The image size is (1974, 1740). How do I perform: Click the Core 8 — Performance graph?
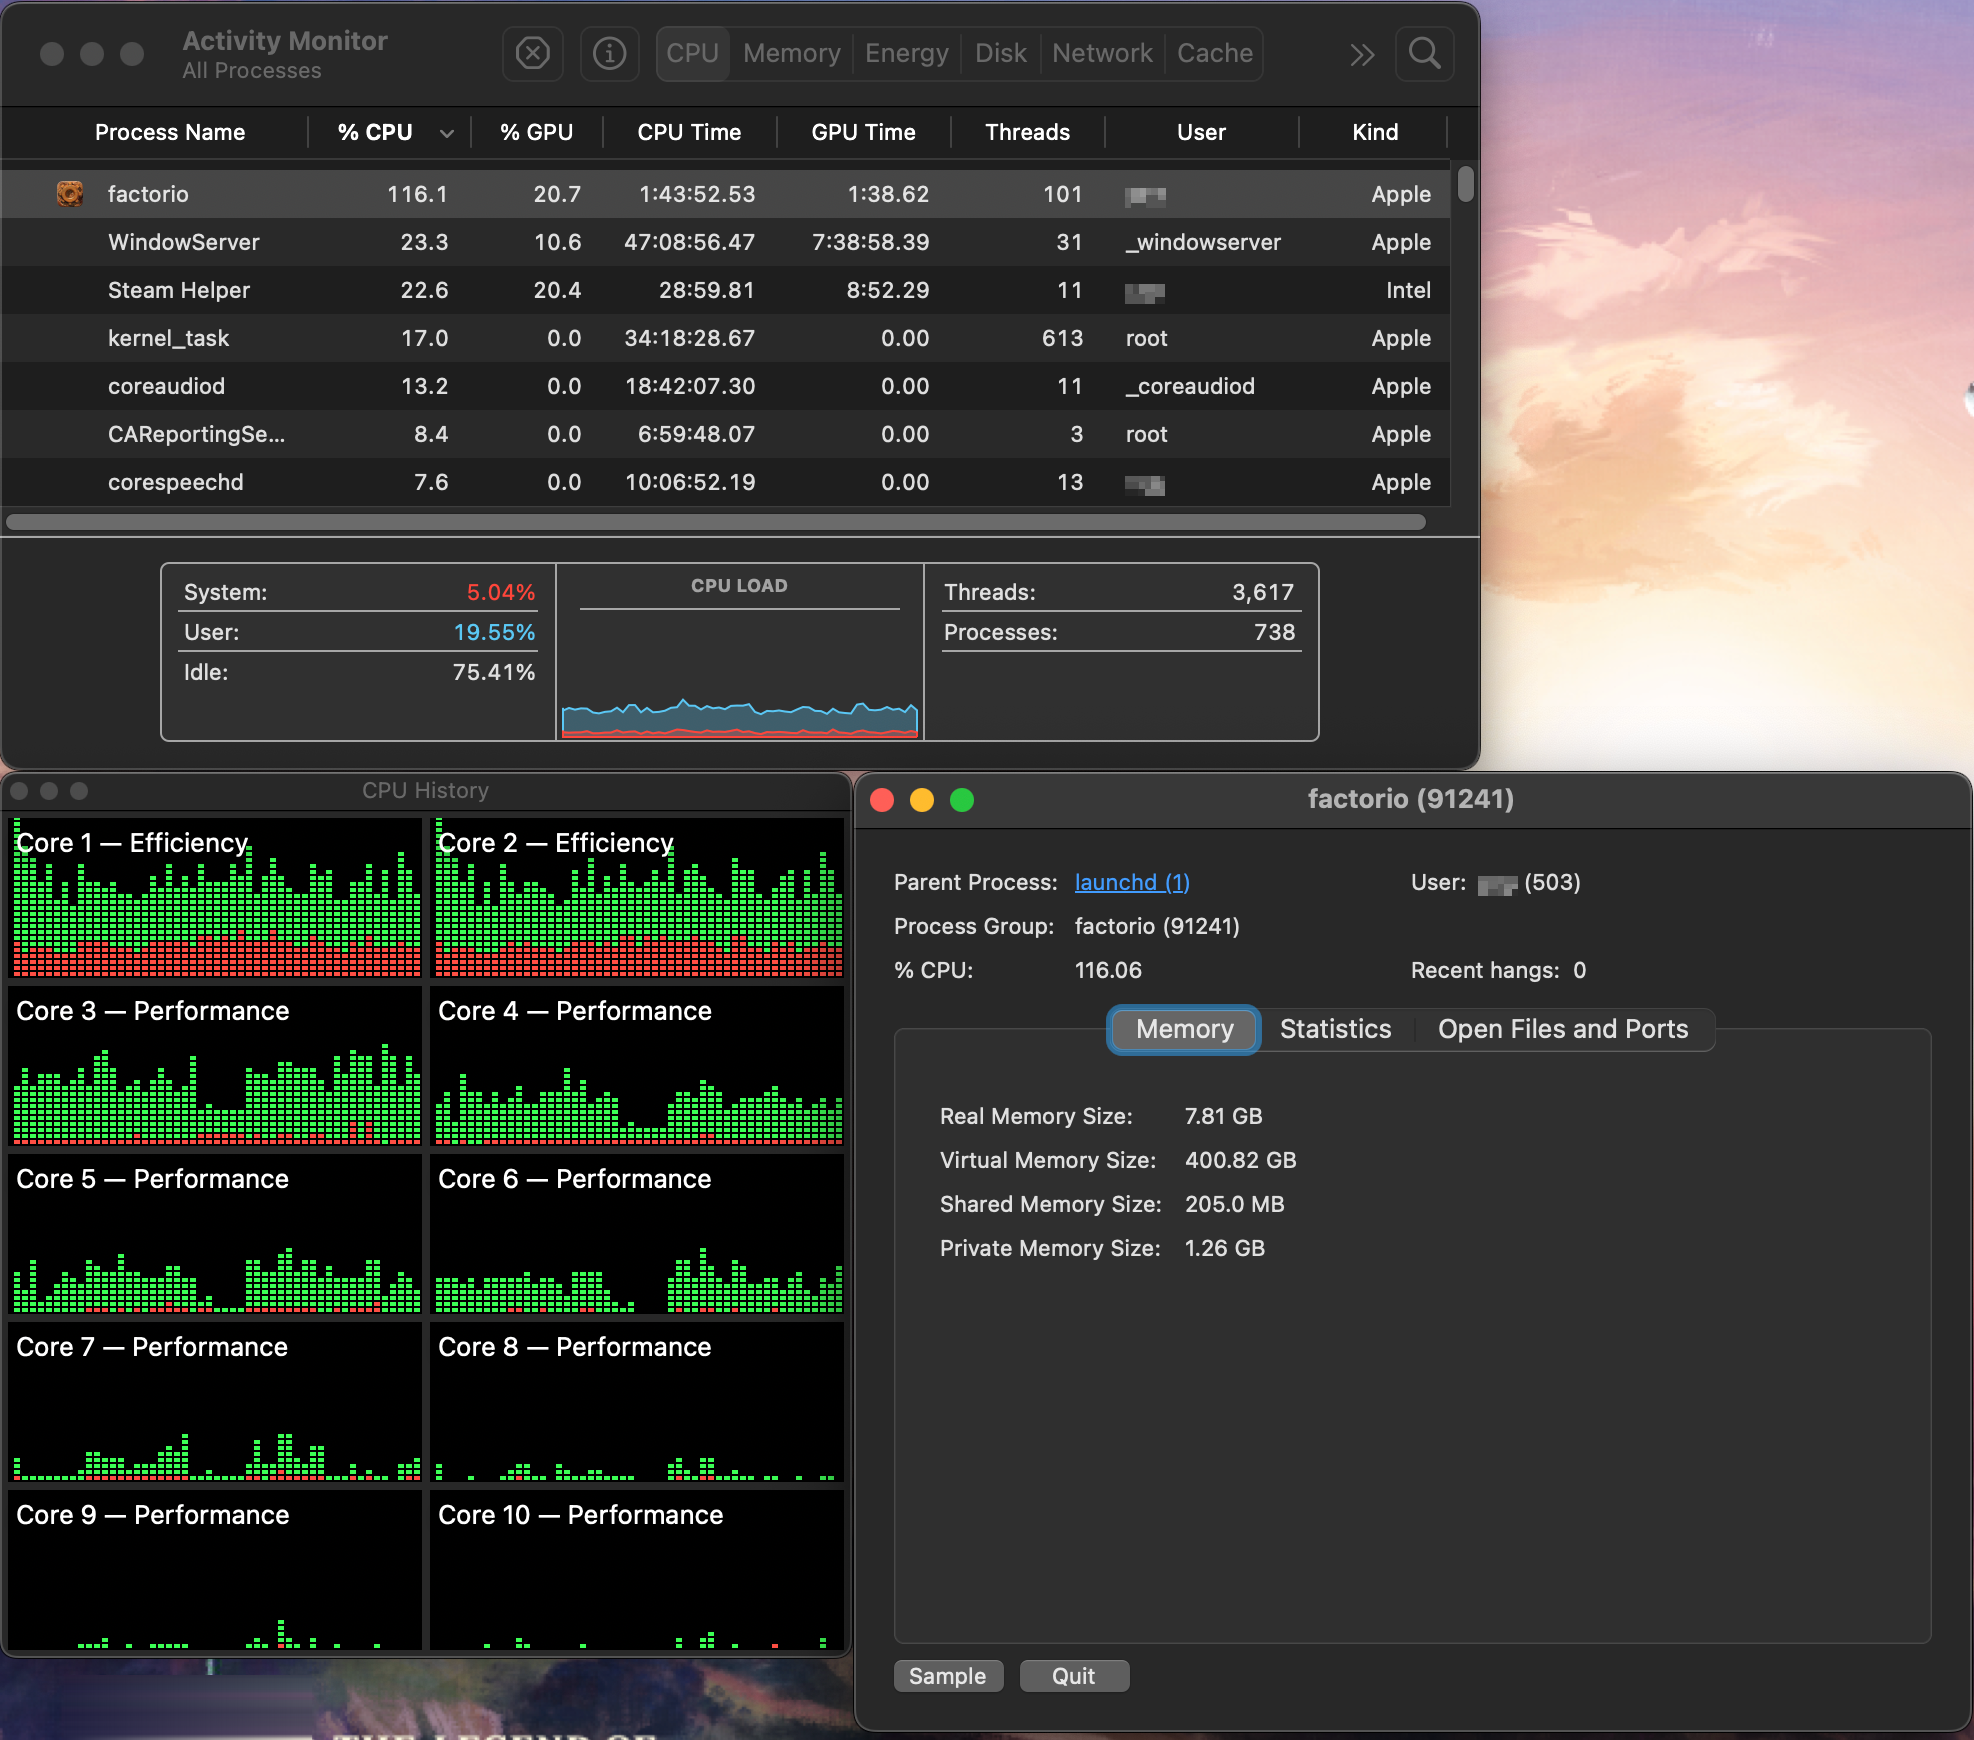(x=638, y=1401)
